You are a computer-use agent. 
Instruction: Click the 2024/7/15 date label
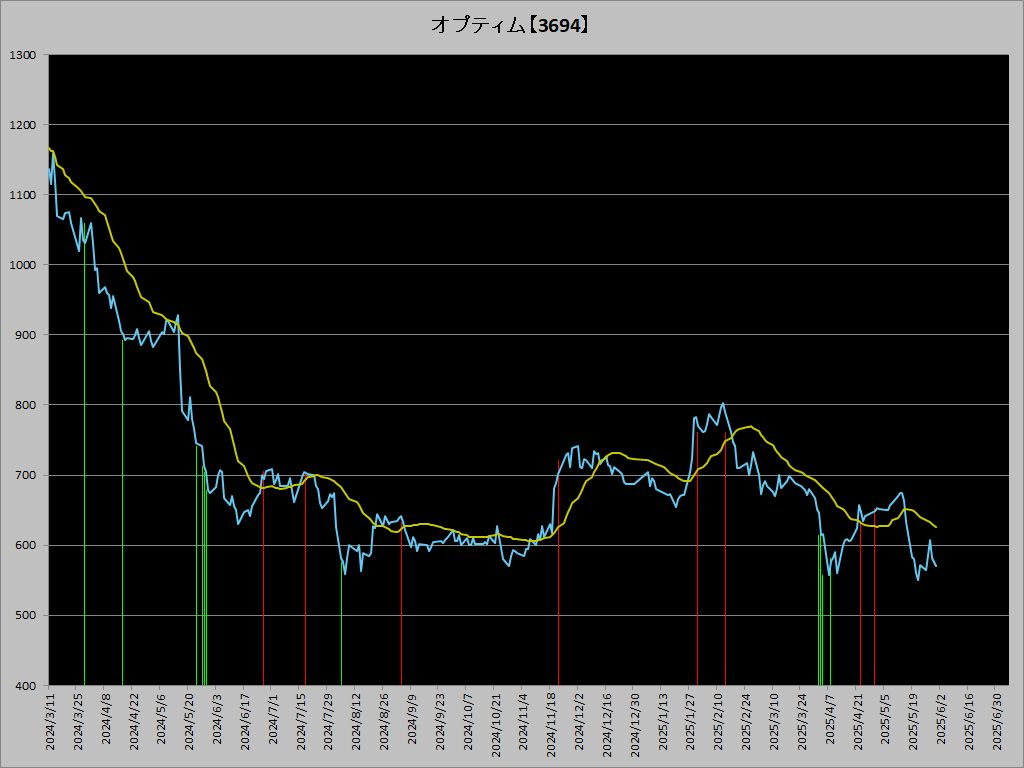click(301, 720)
